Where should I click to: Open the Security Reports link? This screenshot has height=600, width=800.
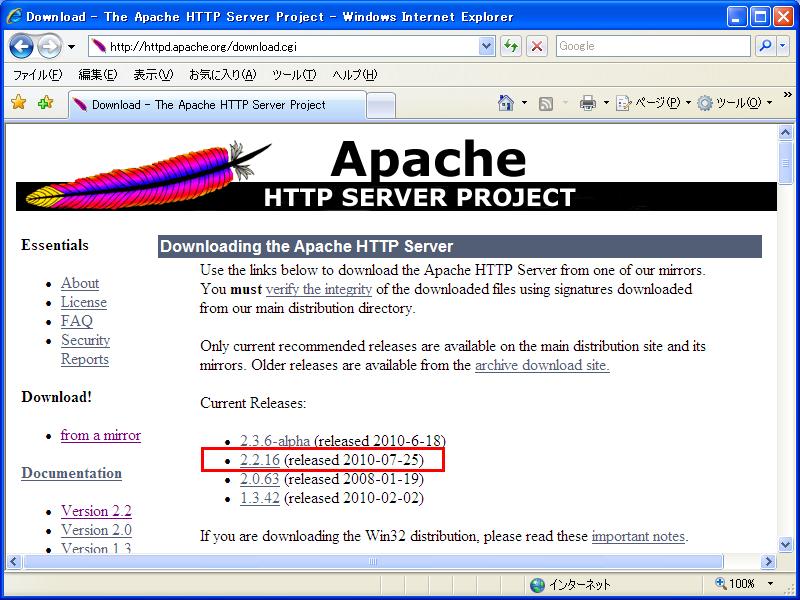tap(85, 349)
